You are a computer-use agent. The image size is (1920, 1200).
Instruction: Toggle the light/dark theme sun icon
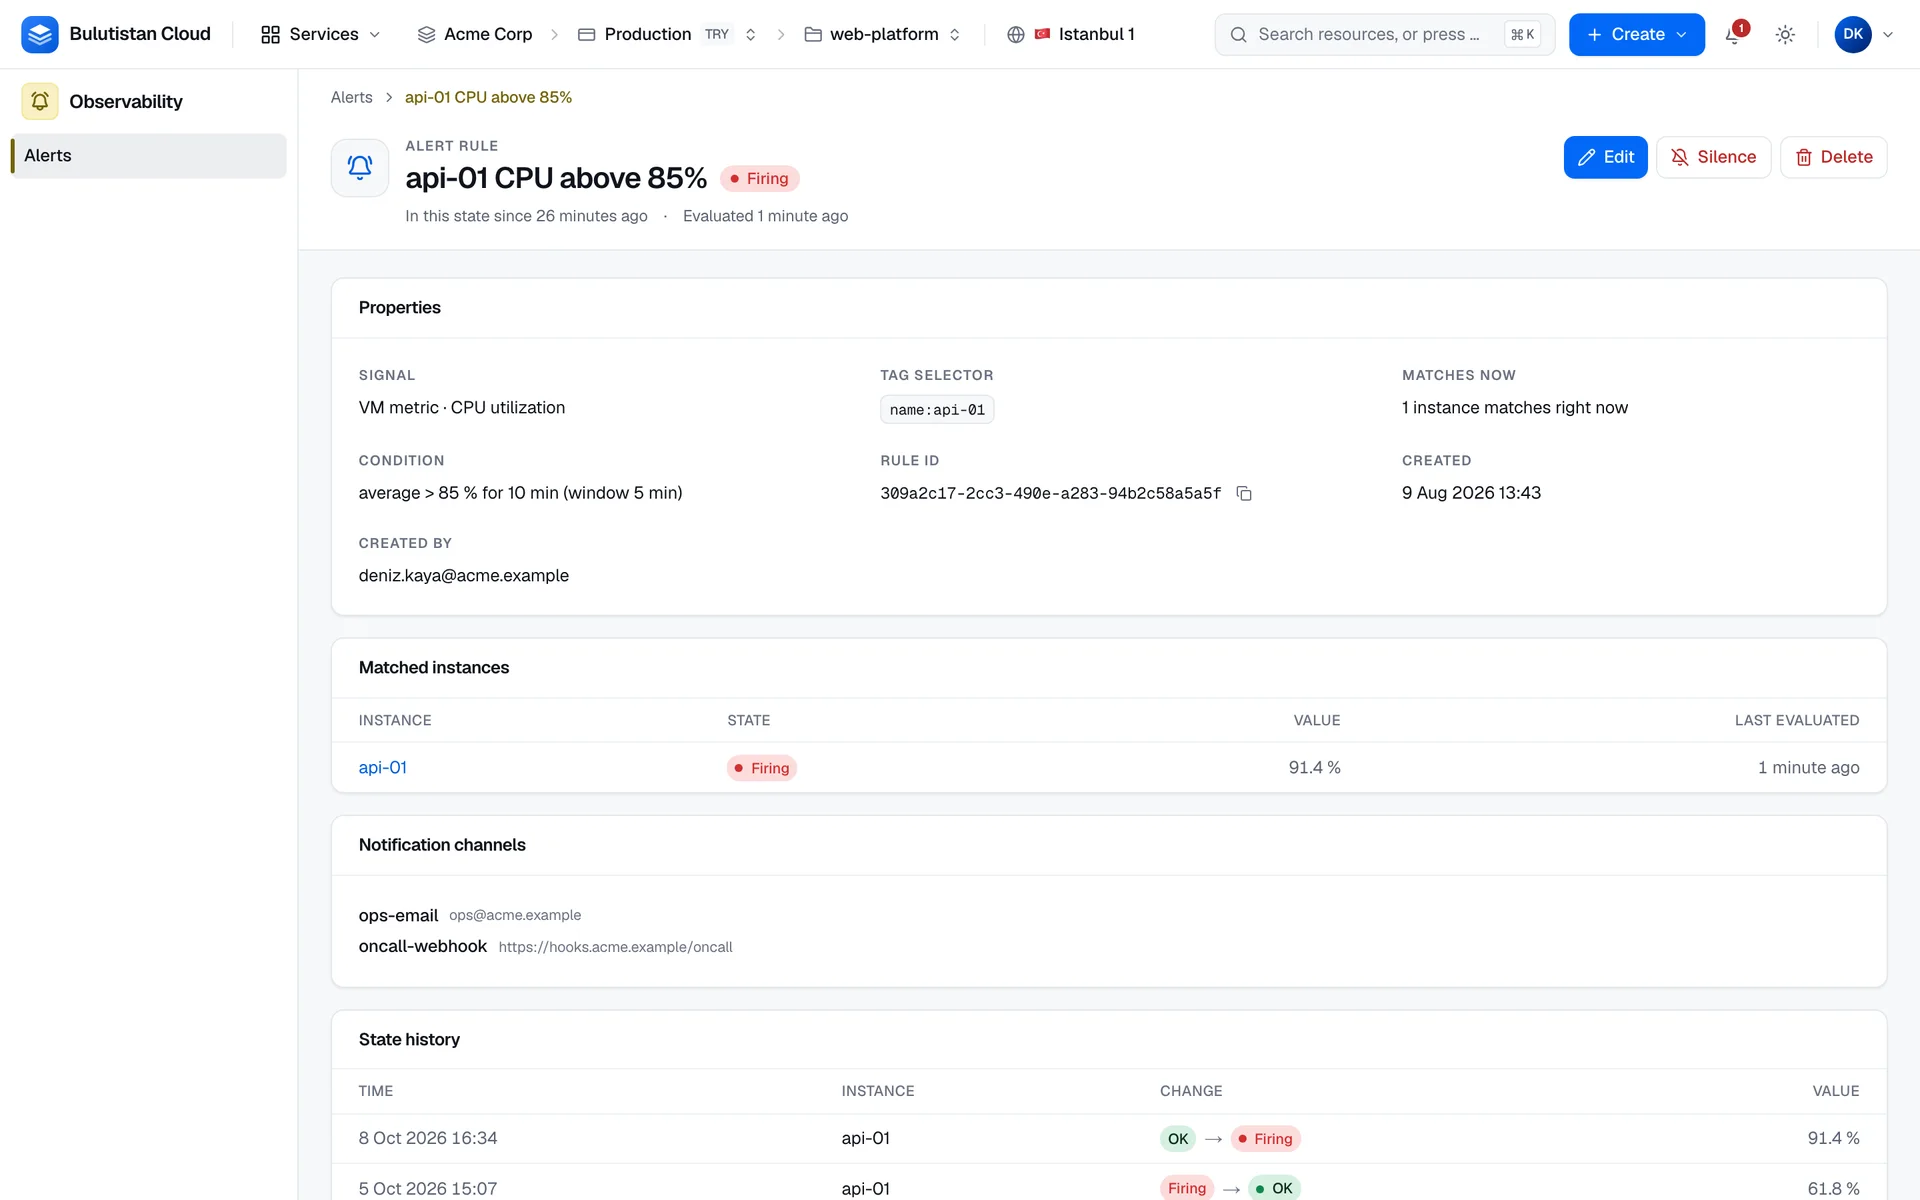(x=1785, y=34)
